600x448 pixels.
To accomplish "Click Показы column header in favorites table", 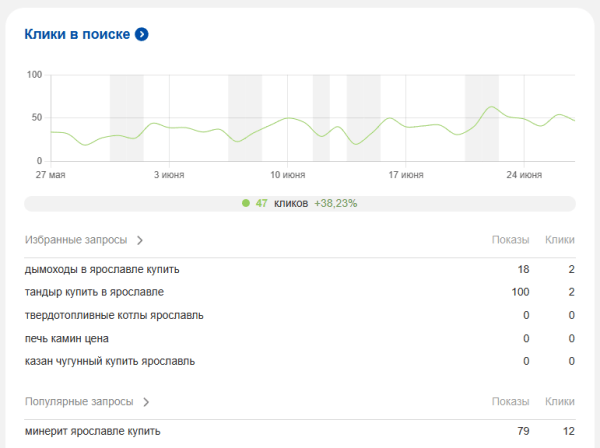I will pos(510,240).
